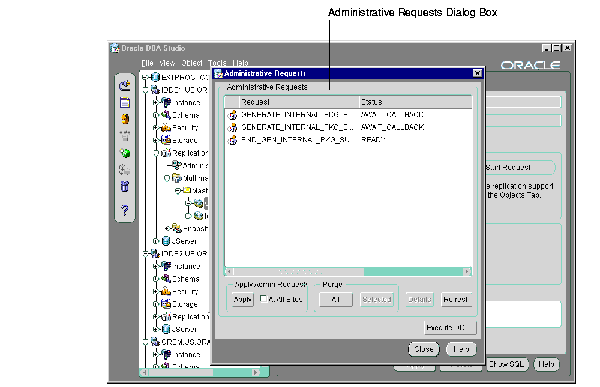This screenshot has height=387, width=600.
Task: Click the request list scrollbar left arrow
Action: [229, 272]
